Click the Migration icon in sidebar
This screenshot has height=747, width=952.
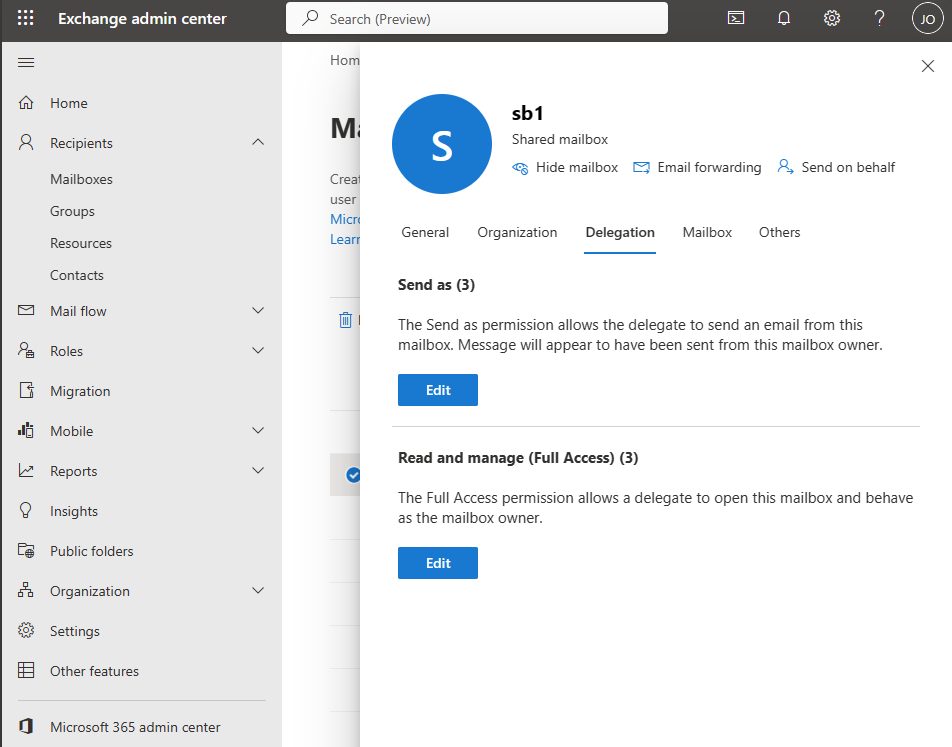point(26,390)
